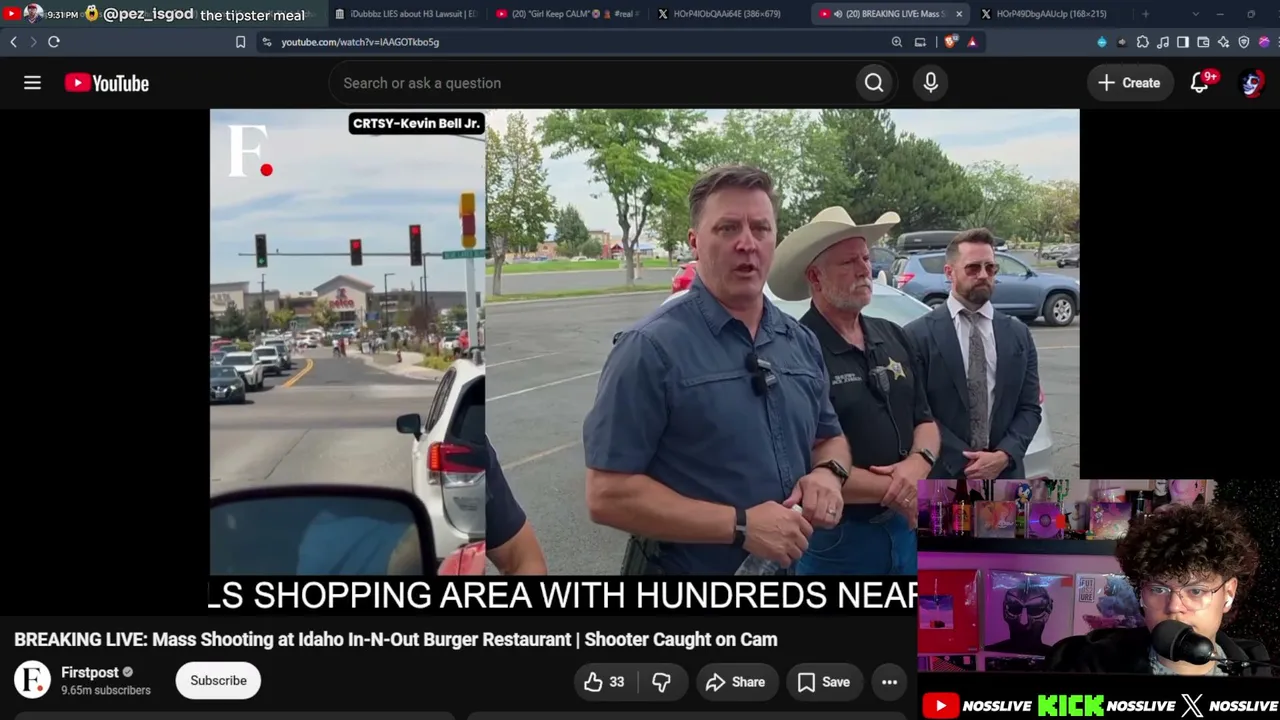
Task: Subscribe to the Firstpost channel
Action: point(218,681)
